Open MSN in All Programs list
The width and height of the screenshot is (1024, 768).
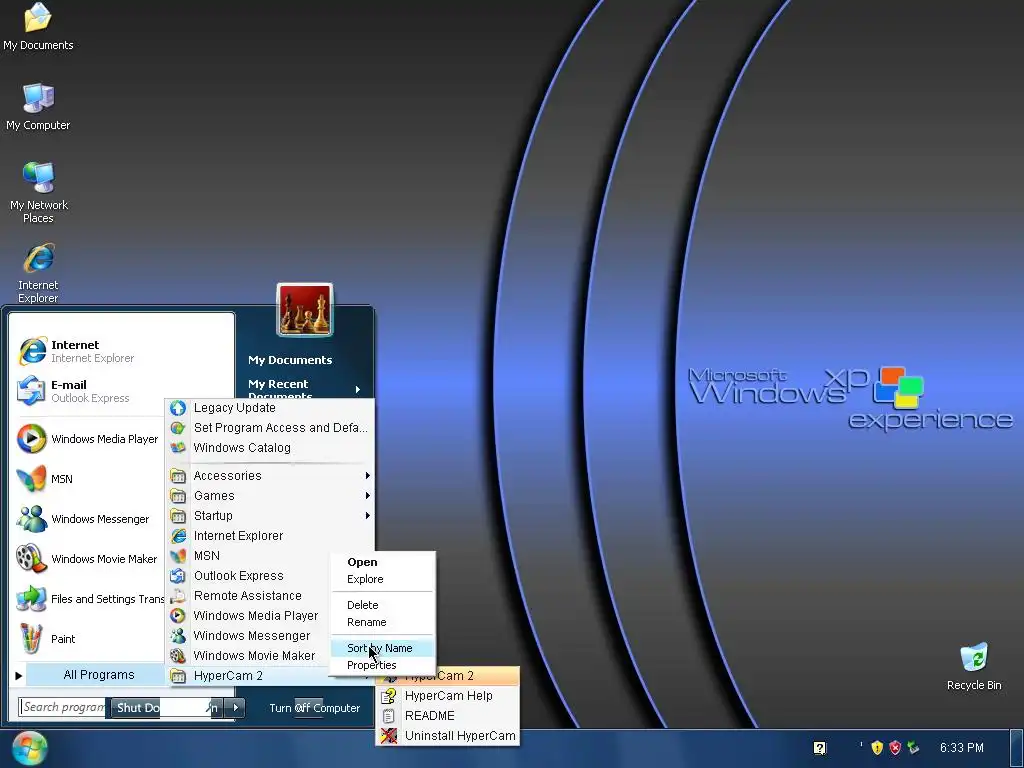tap(248, 556)
